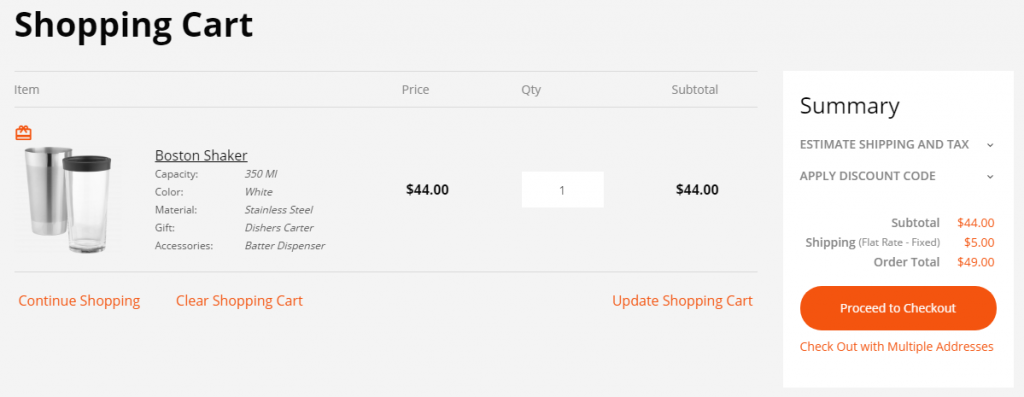Click the orange gift icon above product image
The image size is (1024, 397).
tap(24, 133)
